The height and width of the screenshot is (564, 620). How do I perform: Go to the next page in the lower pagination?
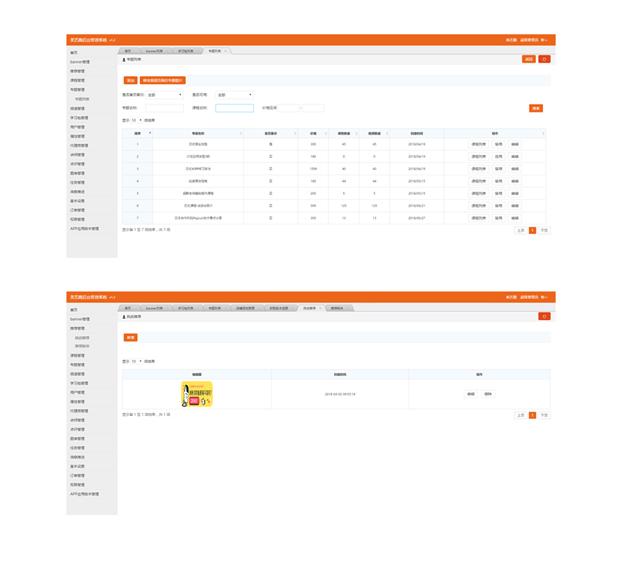point(544,415)
